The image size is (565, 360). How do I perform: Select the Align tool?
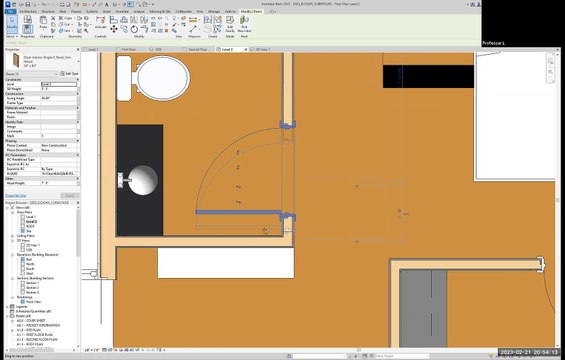[x=114, y=20]
